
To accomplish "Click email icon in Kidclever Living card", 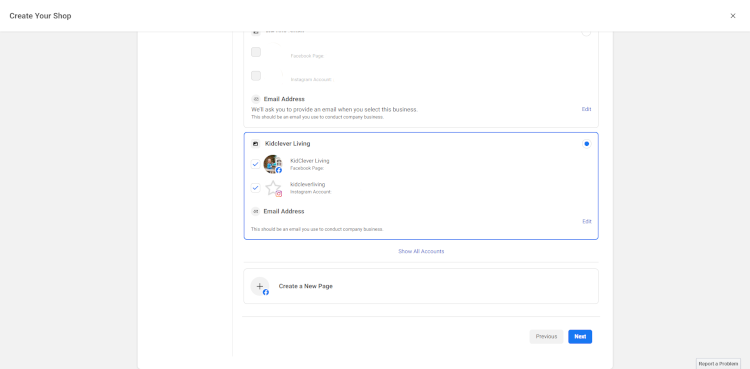I will [x=255, y=211].
